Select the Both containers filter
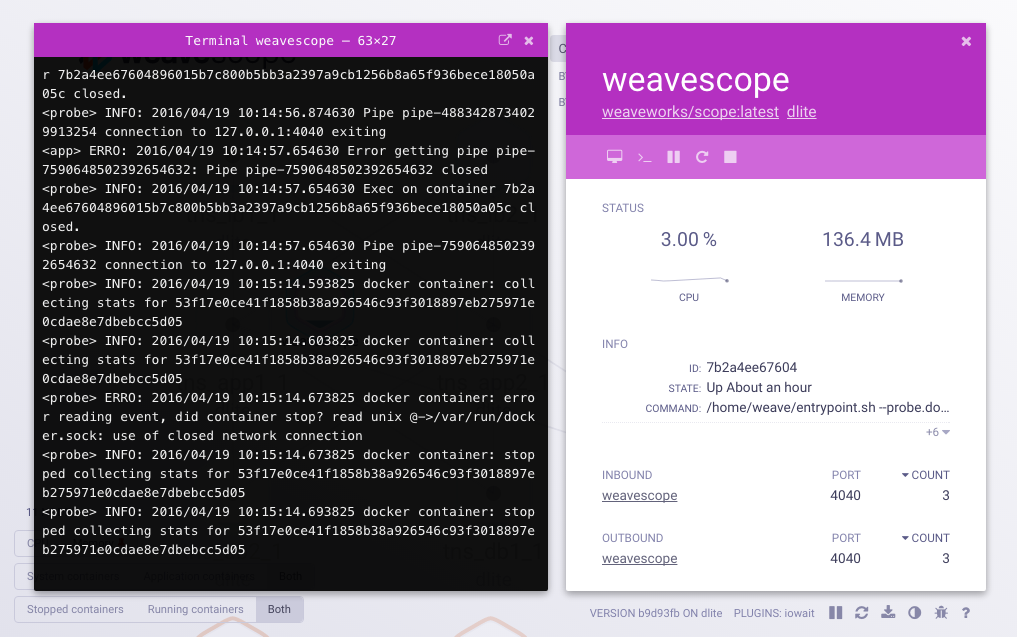1017x637 pixels. (x=279, y=609)
